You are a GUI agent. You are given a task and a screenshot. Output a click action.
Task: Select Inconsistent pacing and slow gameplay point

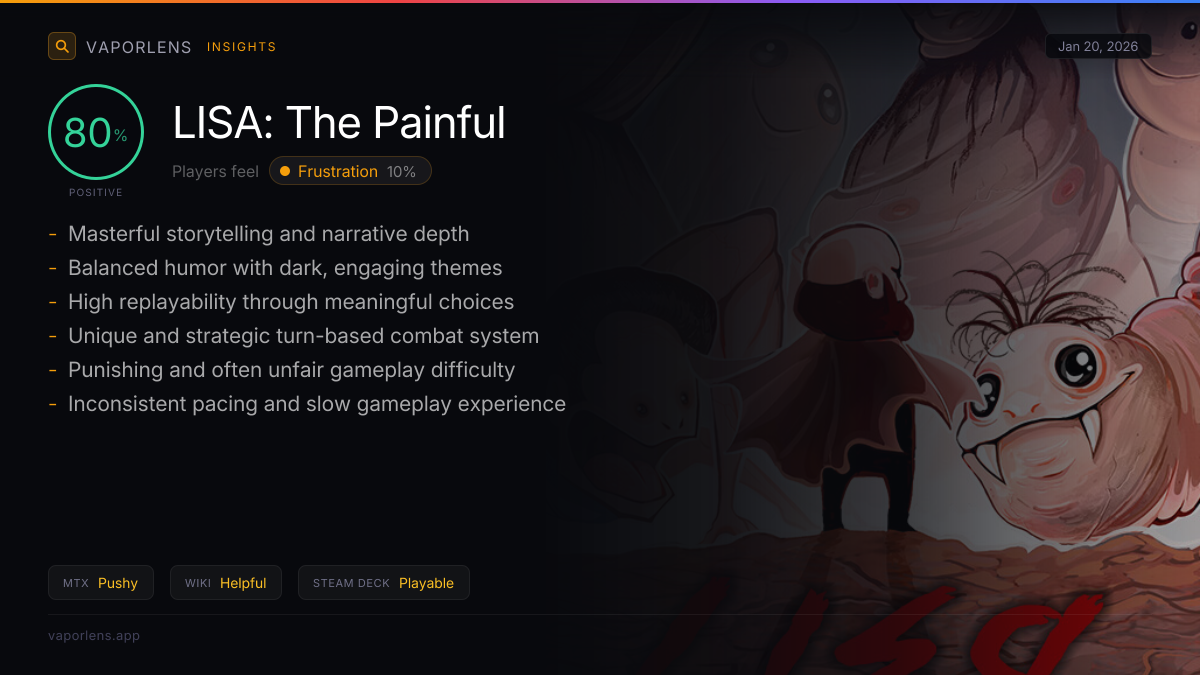(x=317, y=404)
